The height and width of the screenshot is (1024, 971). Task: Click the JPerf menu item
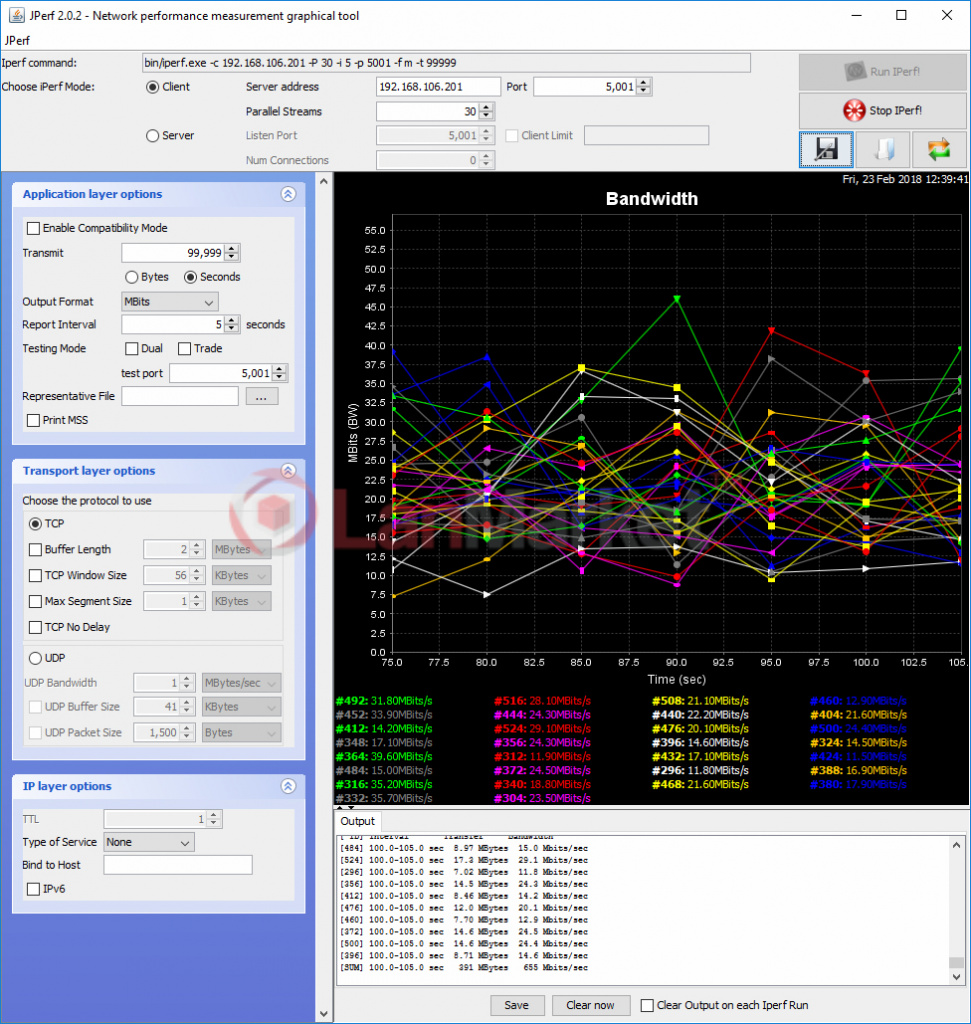click(x=17, y=41)
